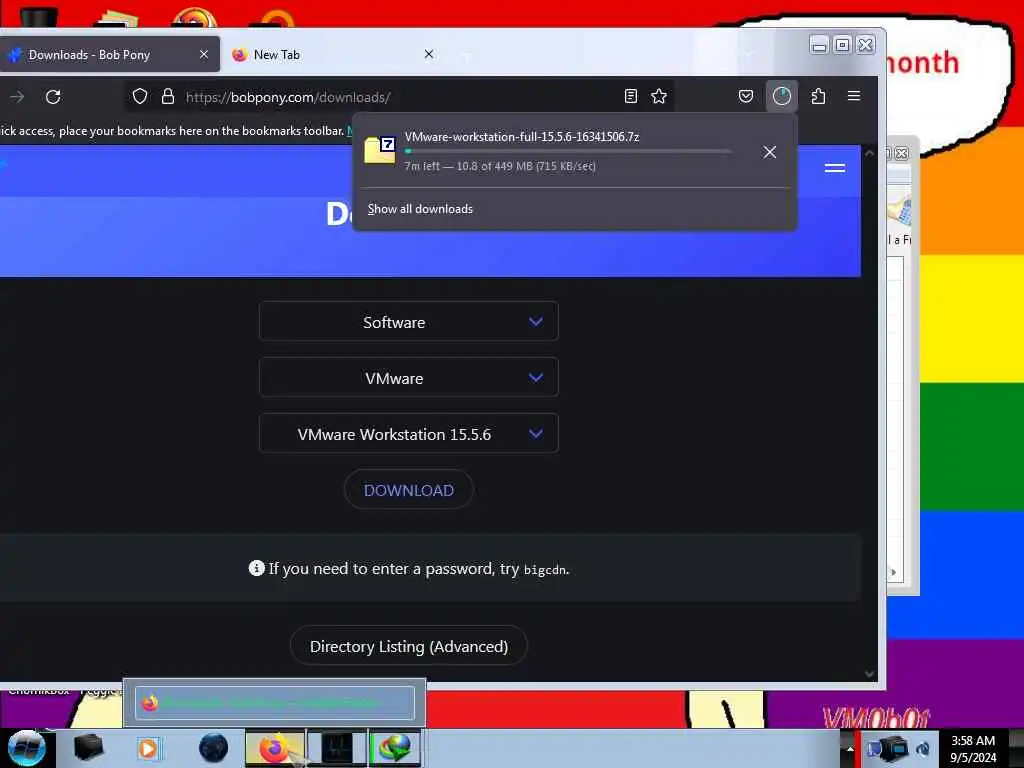
Task: Click the bobpony.com address bar
Action: click(398, 97)
